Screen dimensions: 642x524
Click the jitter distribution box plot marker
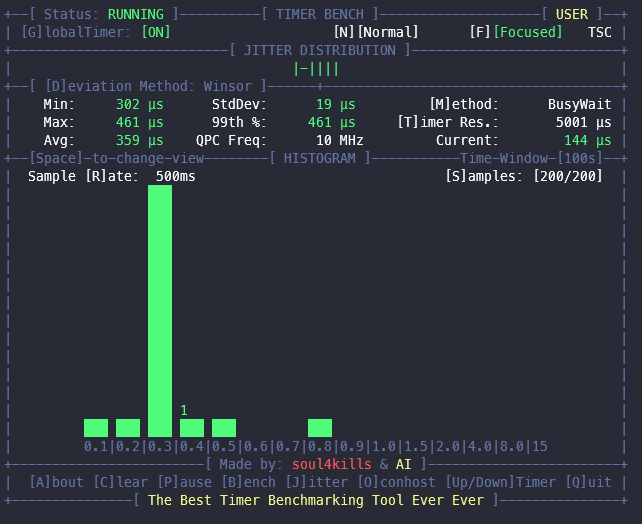[316, 68]
